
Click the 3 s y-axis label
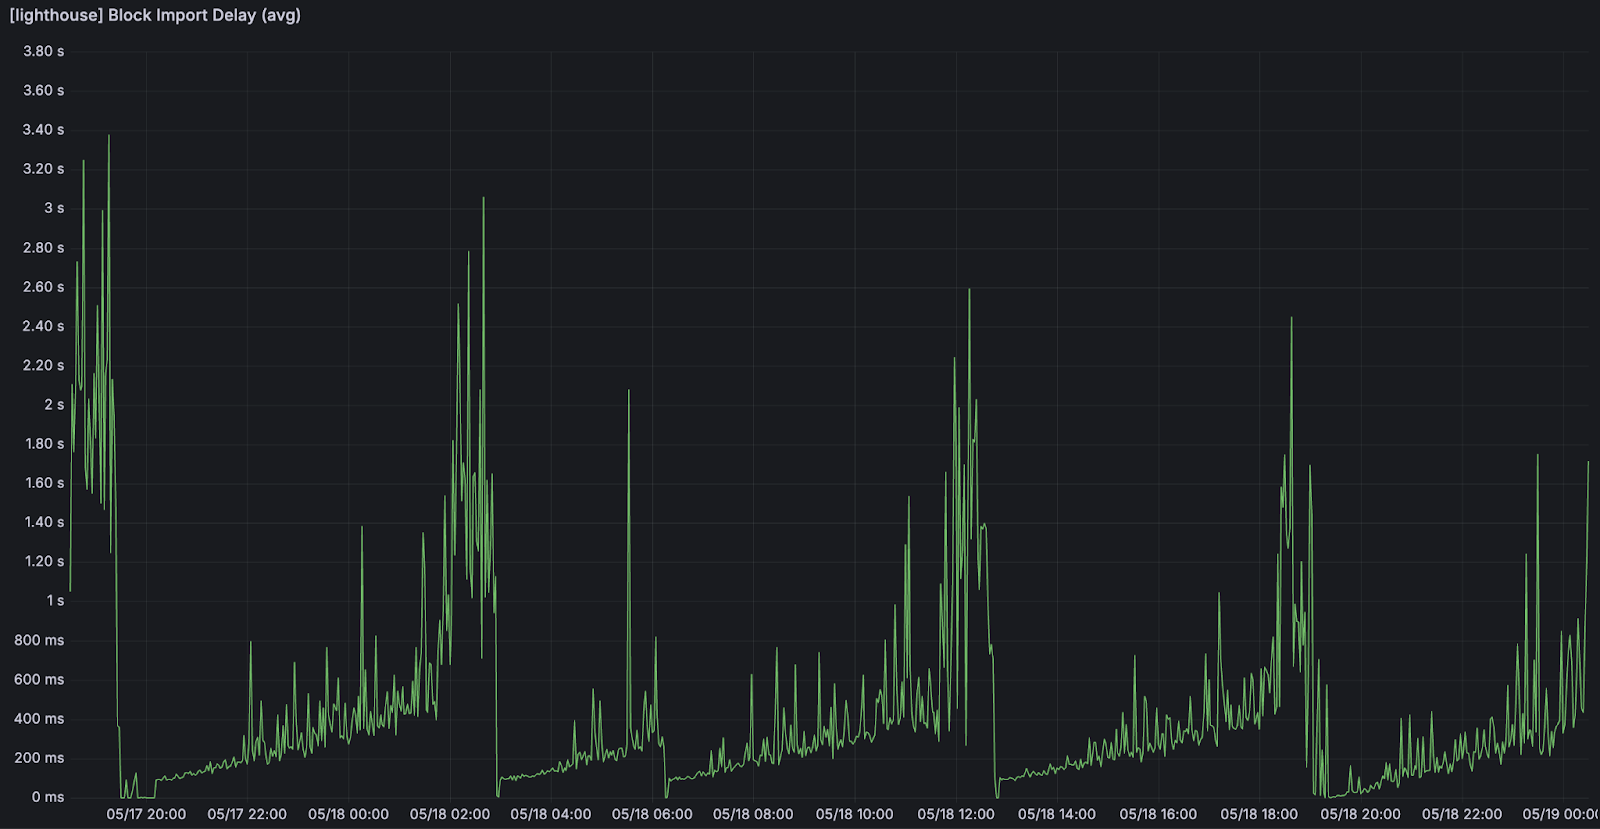pyautogui.click(x=53, y=208)
